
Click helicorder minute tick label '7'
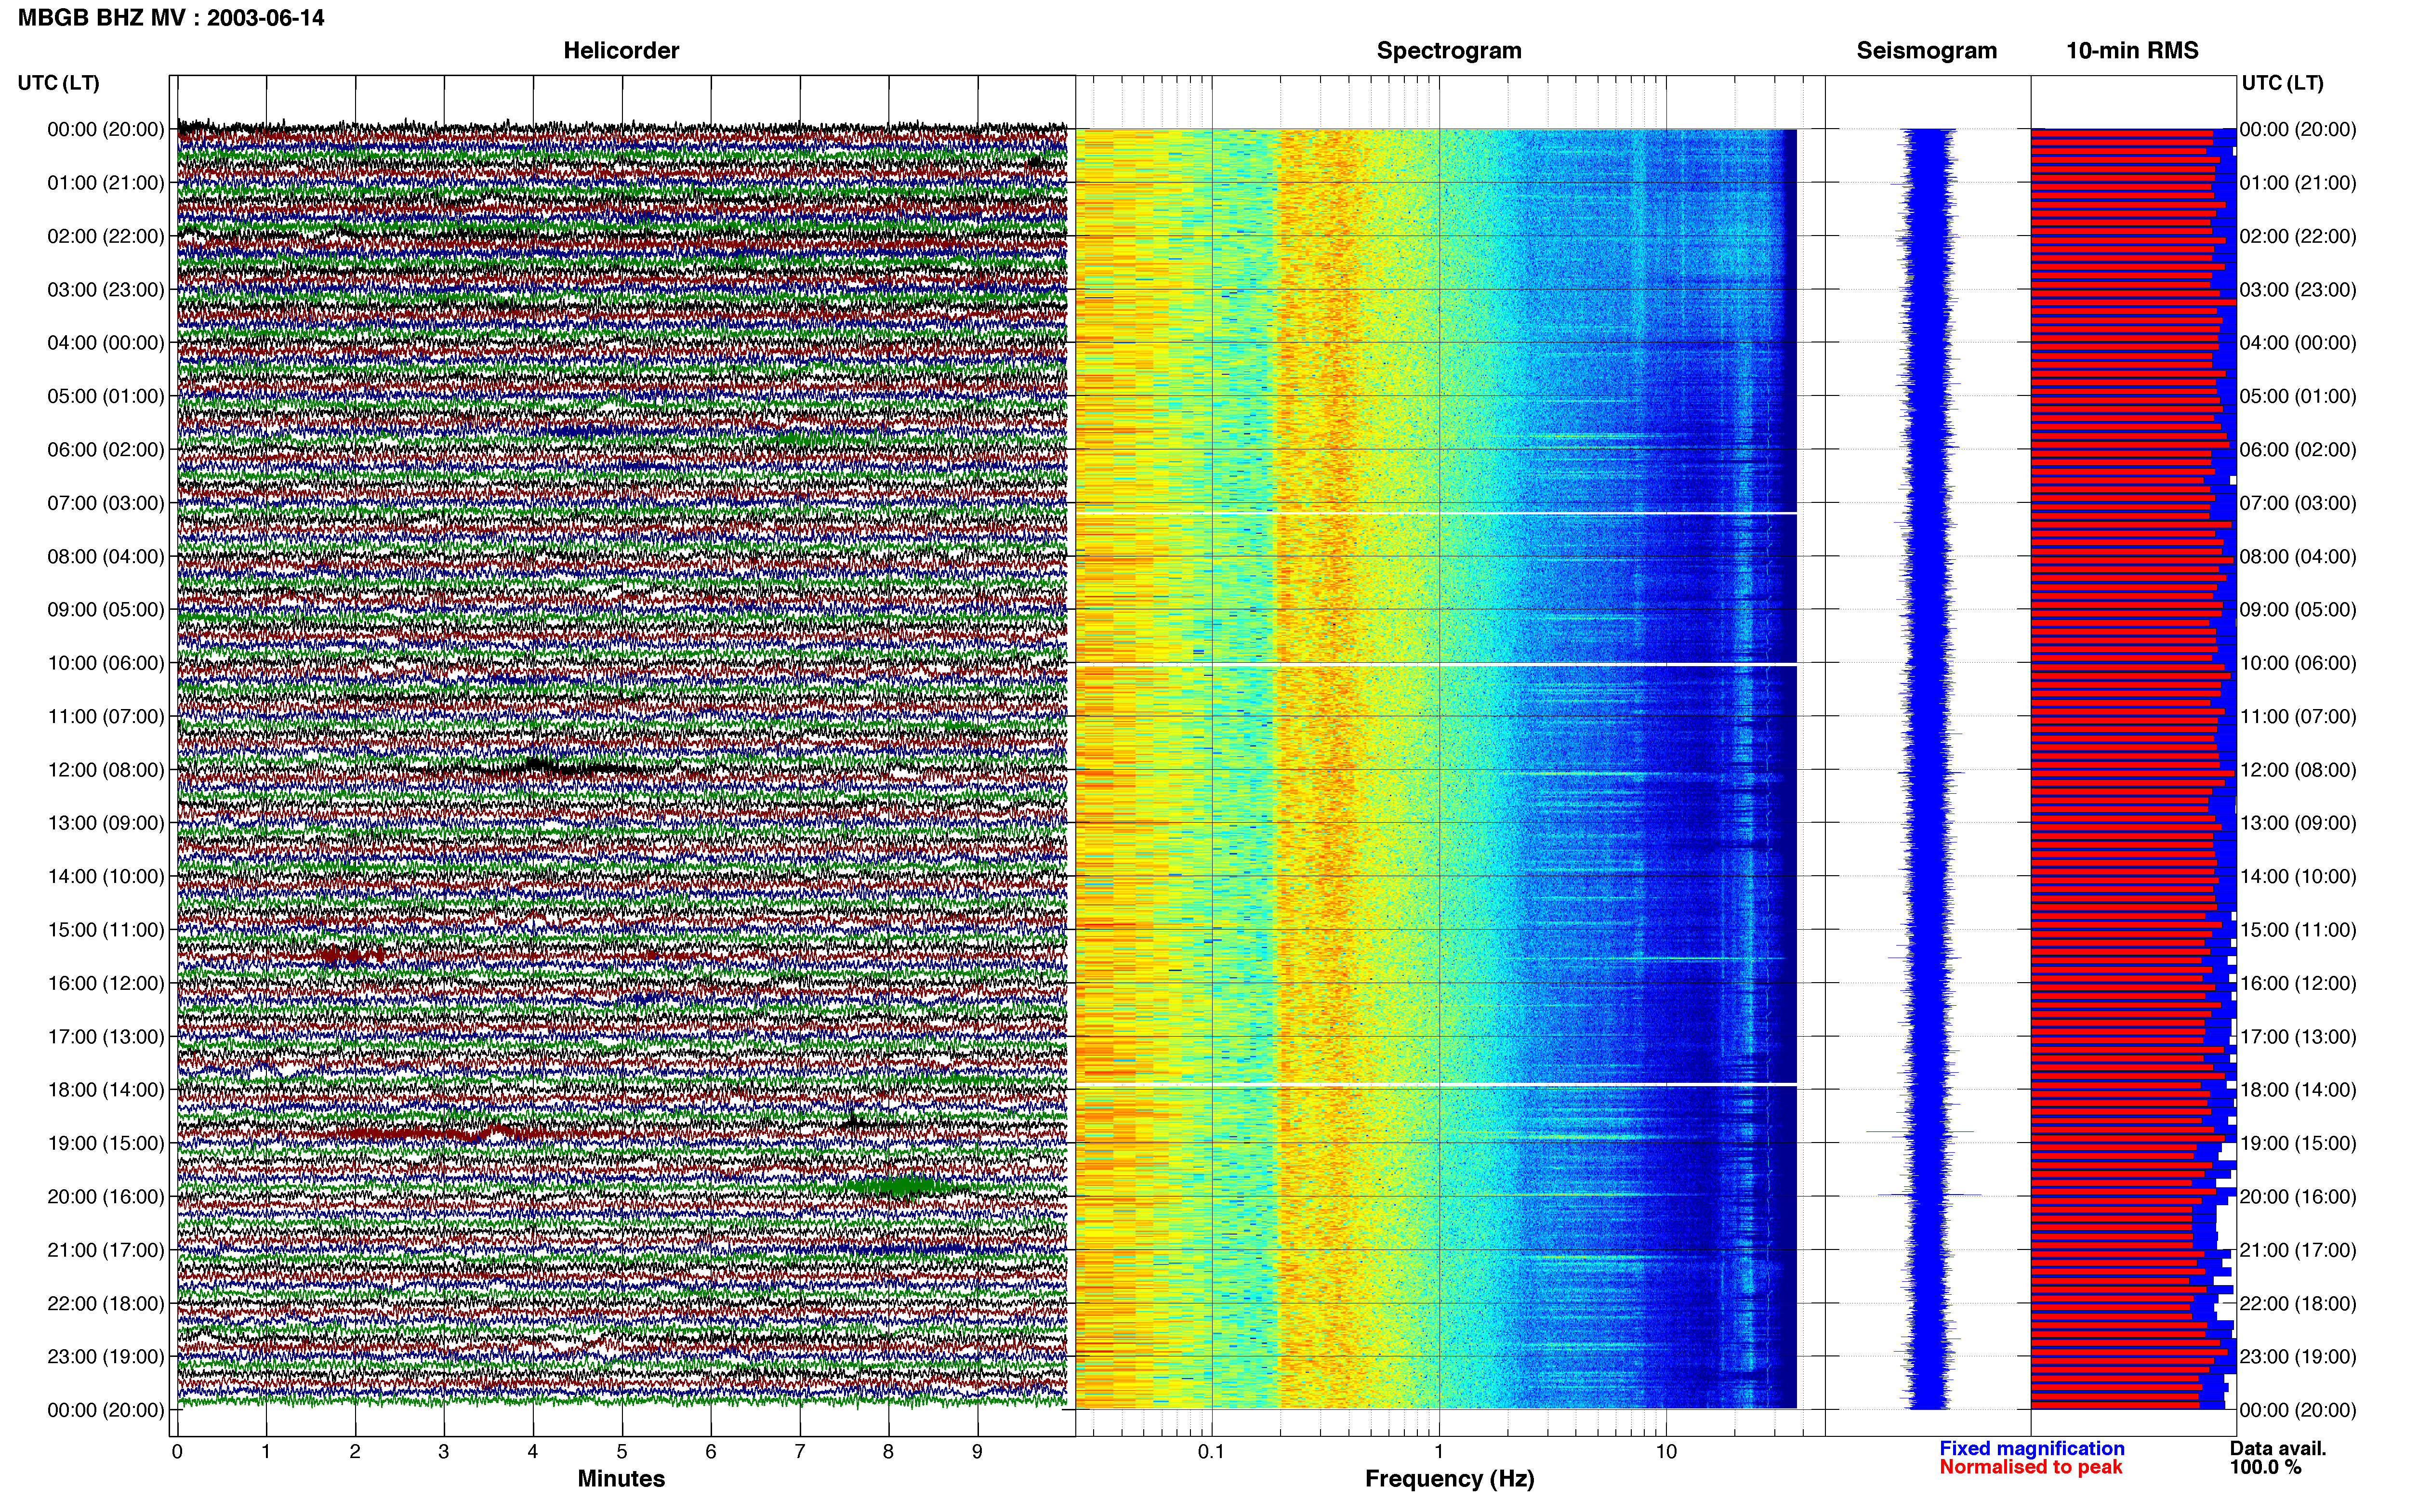[x=800, y=1452]
